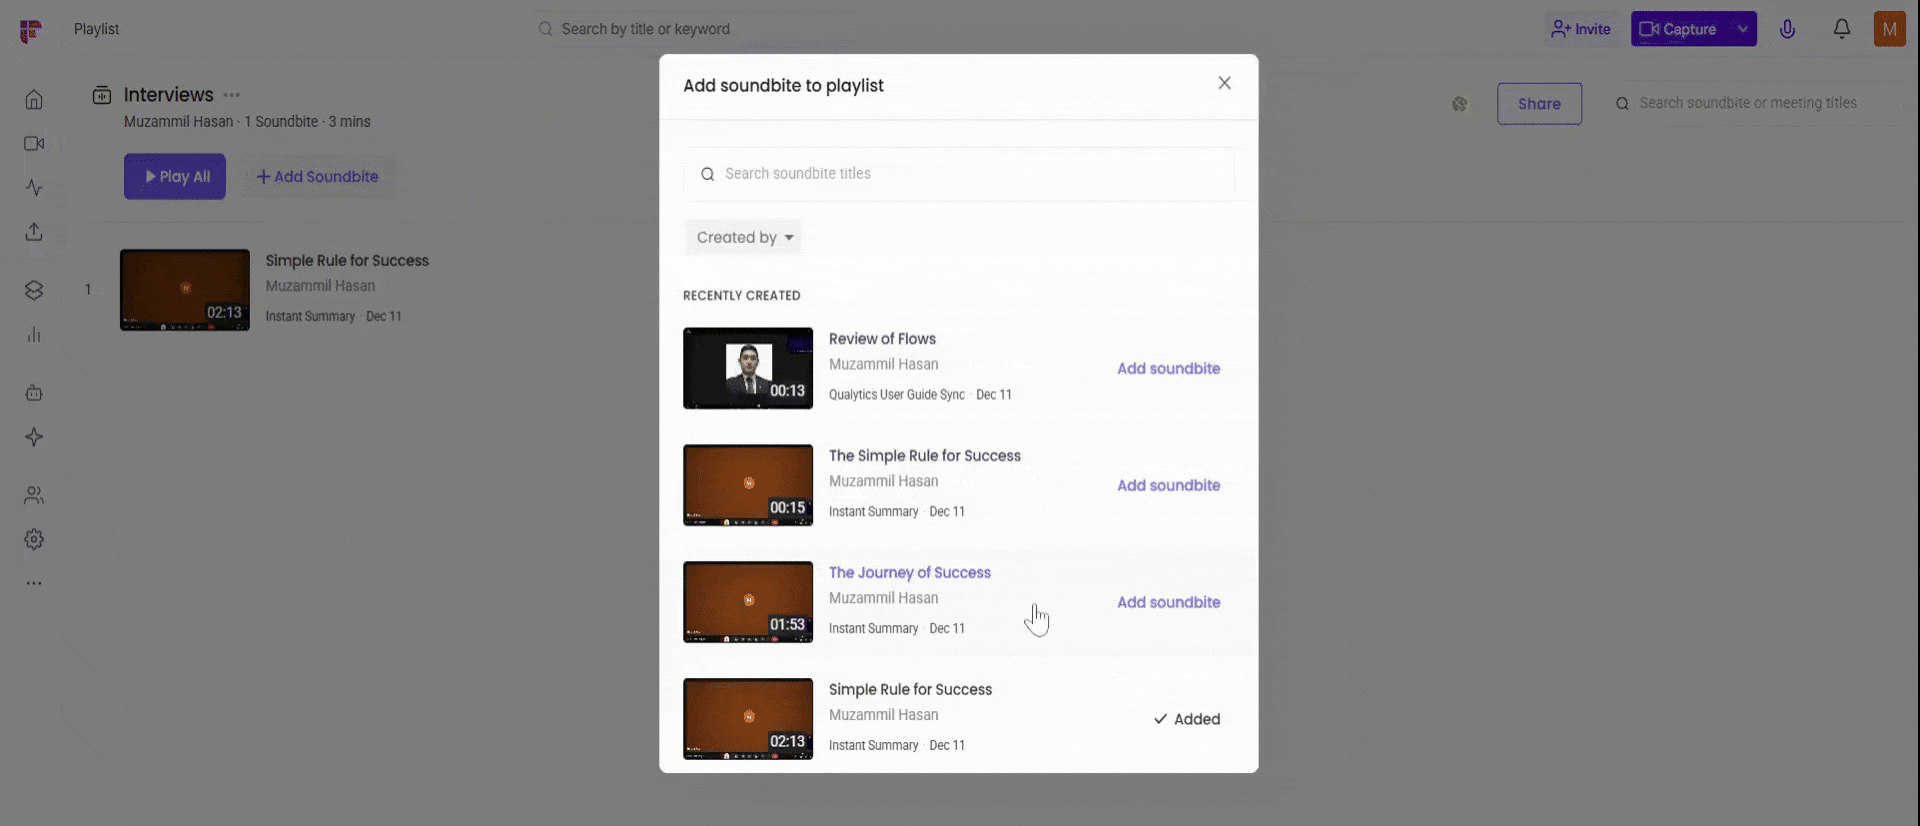Click The Journey of Success title
Image resolution: width=1920 pixels, height=826 pixels.
[x=910, y=573]
